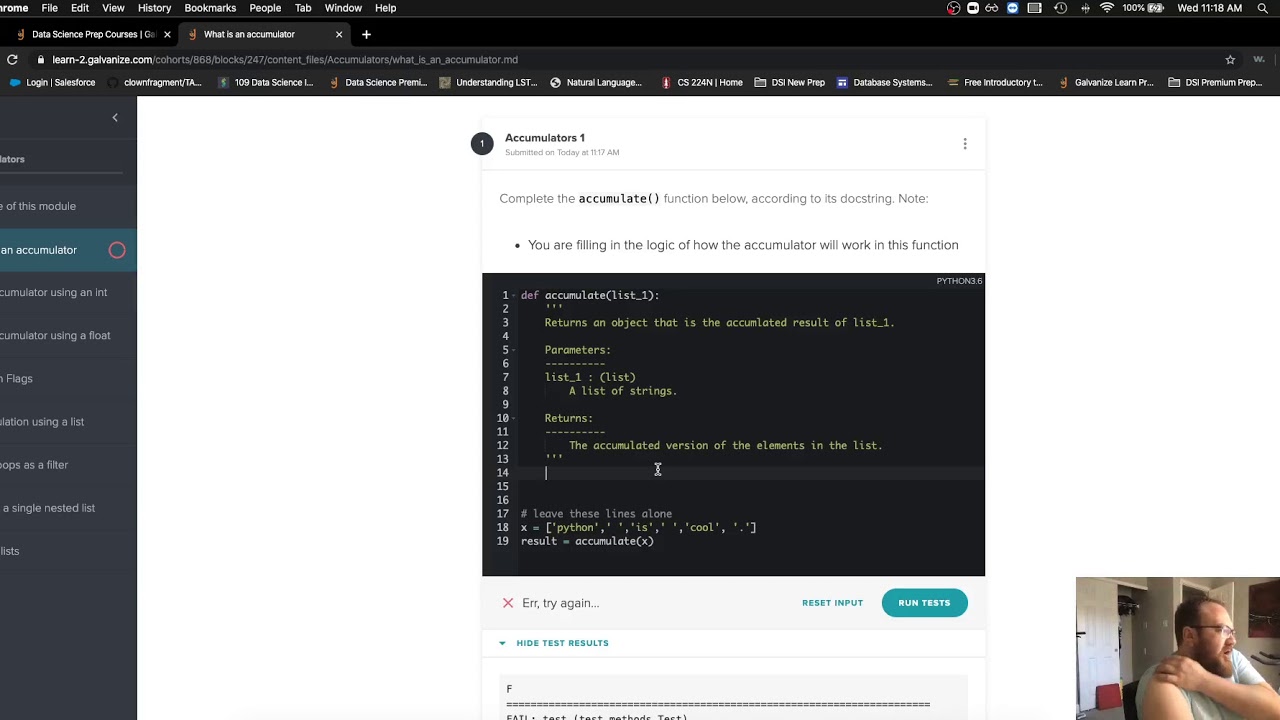Open the View menu
The height and width of the screenshot is (720, 1280).
[x=113, y=8]
